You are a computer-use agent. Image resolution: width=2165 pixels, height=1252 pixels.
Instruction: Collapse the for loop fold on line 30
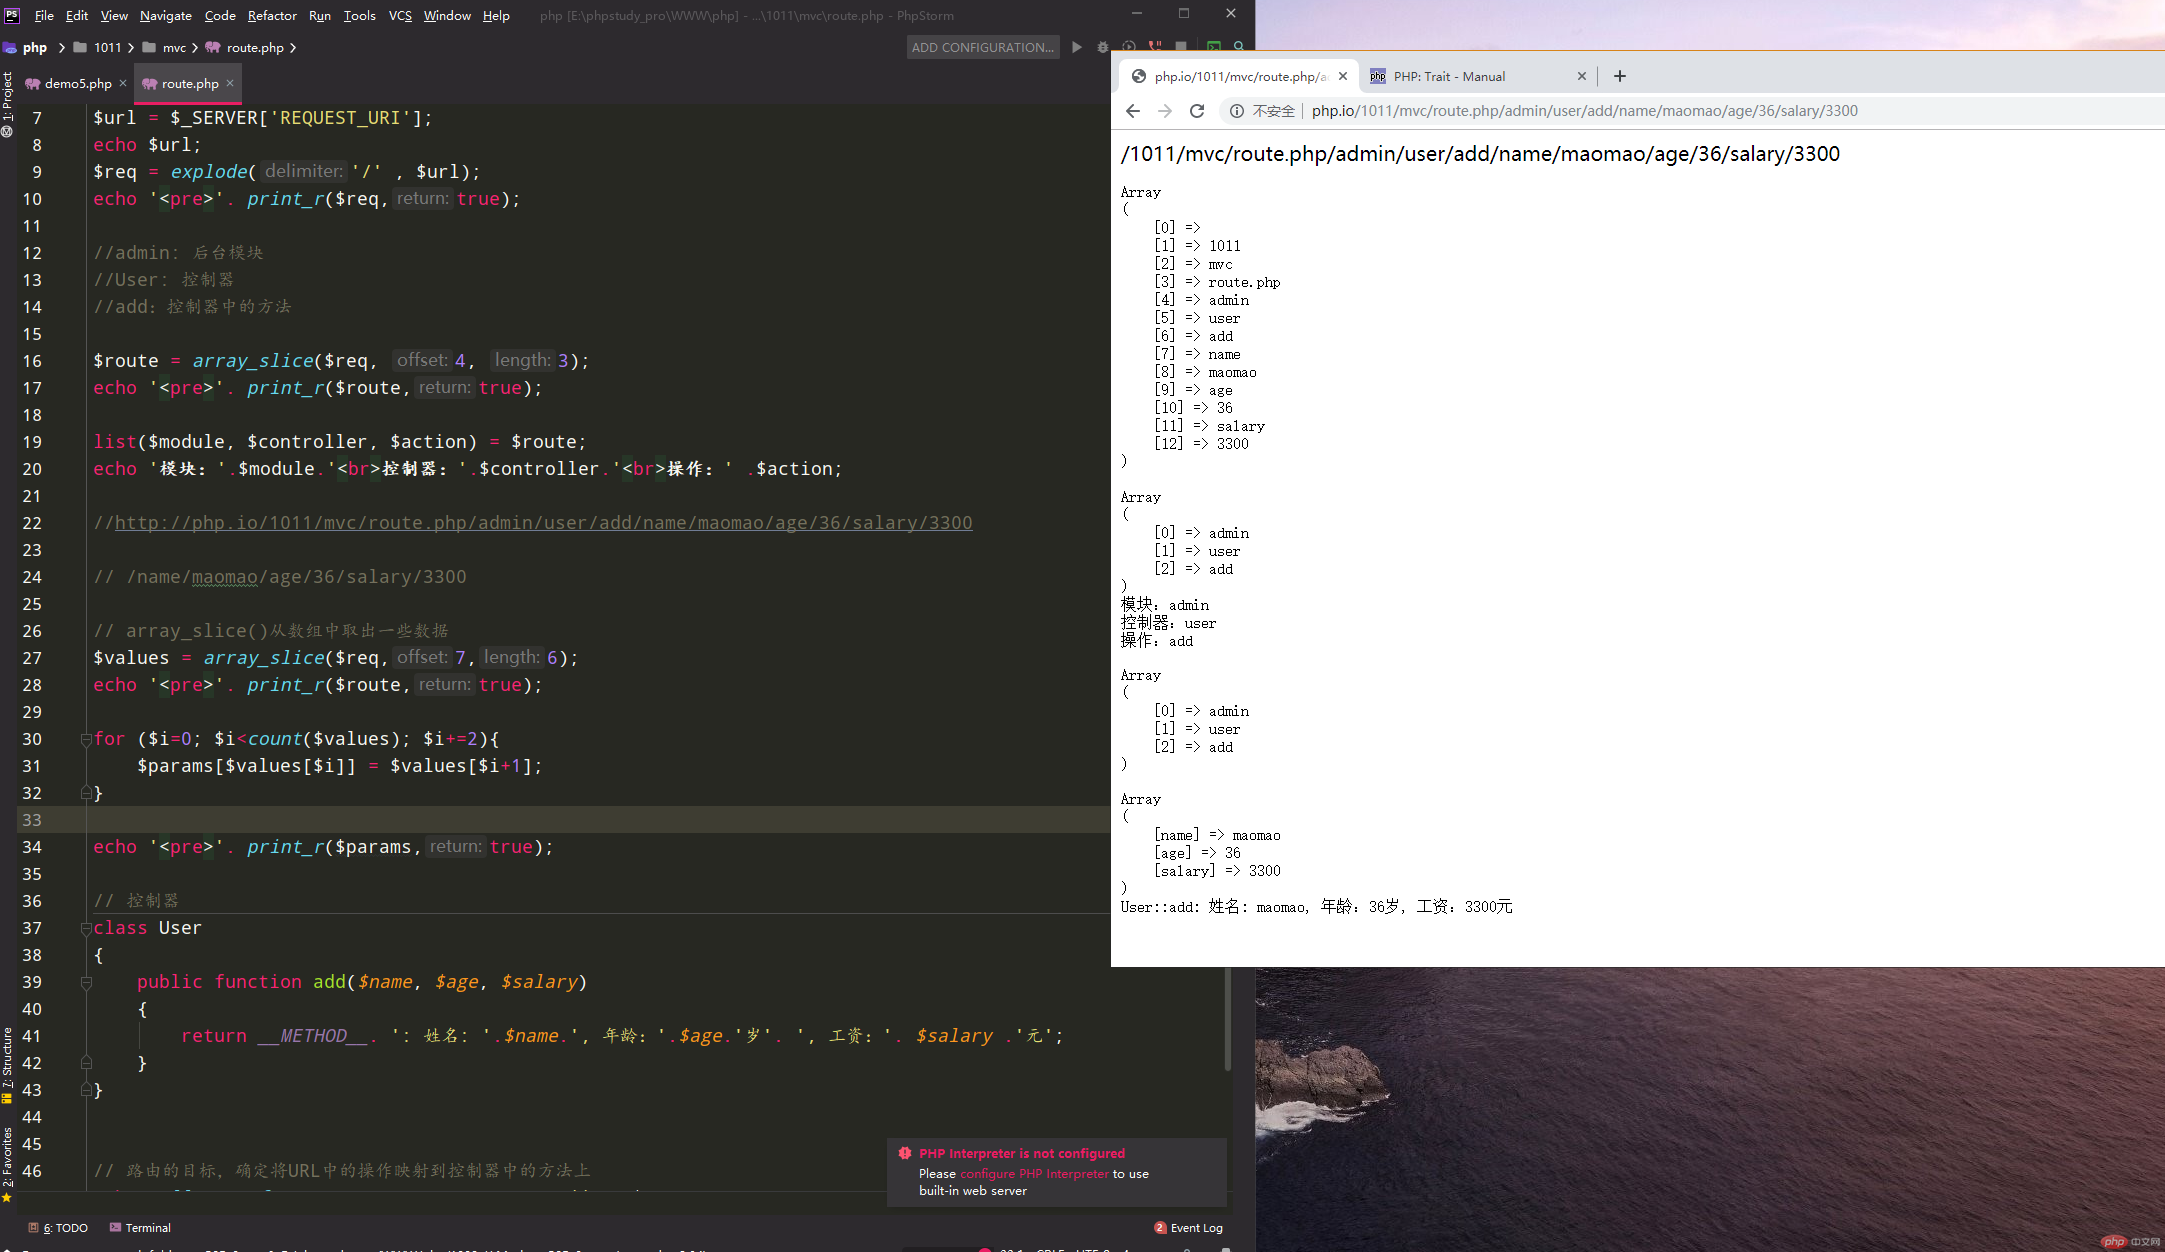tap(86, 739)
